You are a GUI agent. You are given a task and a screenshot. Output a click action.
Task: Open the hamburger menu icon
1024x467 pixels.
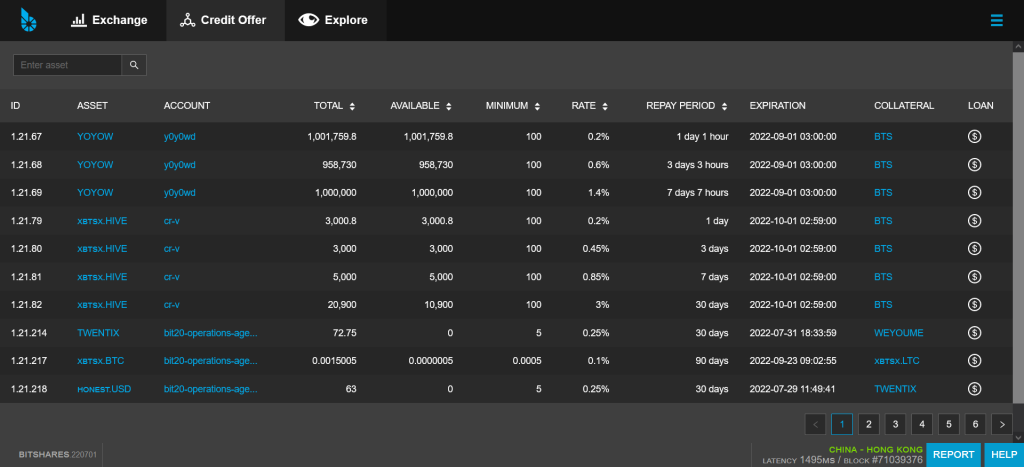click(x=996, y=20)
